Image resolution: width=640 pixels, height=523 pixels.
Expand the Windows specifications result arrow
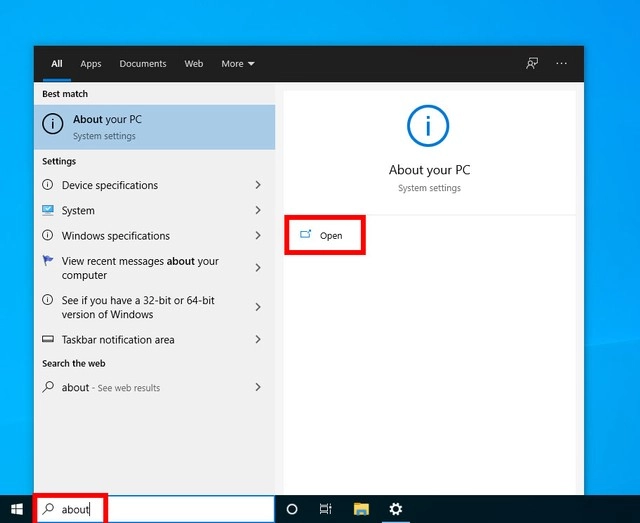click(258, 236)
